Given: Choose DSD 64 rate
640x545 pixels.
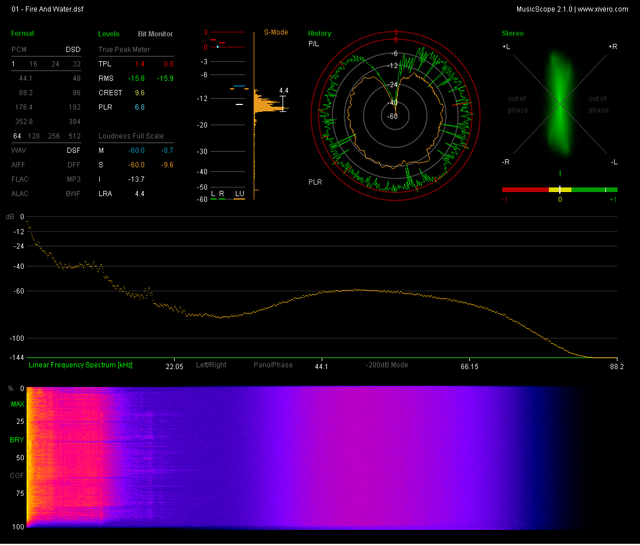Looking at the screenshot, I should [x=17, y=136].
